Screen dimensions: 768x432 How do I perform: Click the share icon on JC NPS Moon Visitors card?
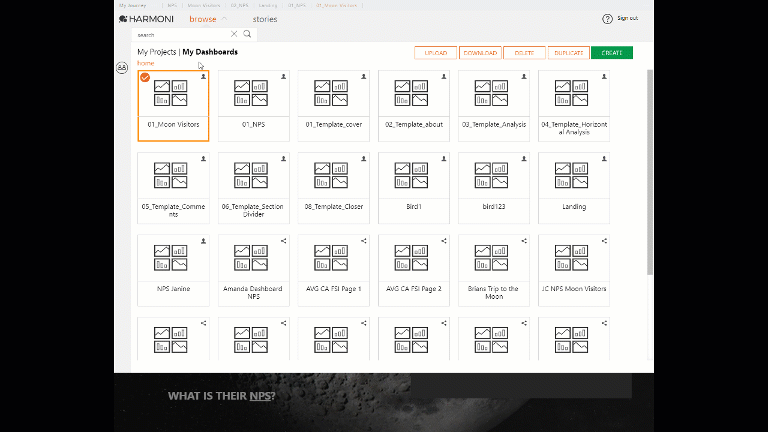tap(604, 241)
